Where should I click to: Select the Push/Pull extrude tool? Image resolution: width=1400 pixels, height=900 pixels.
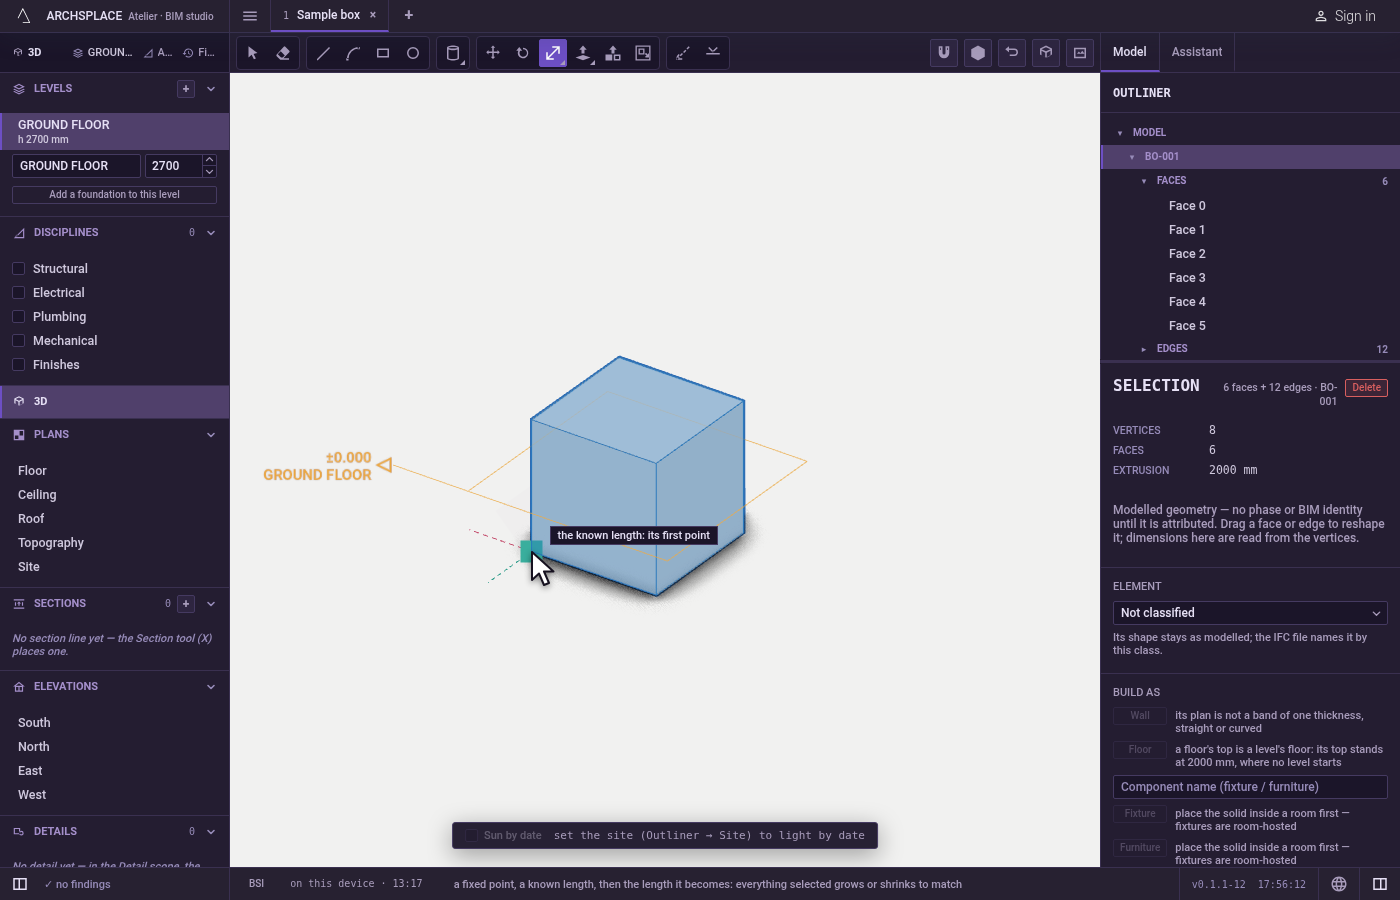coord(583,53)
